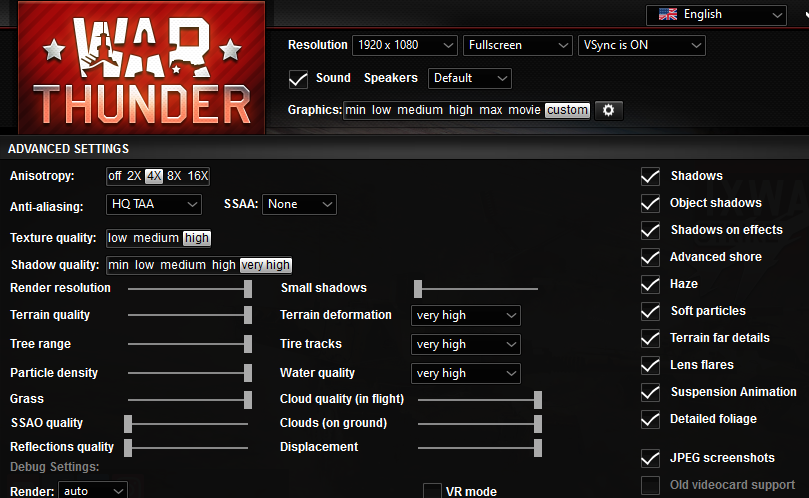Click the War Thunder logo
Viewport: 809px width, 498px height.
click(142, 68)
